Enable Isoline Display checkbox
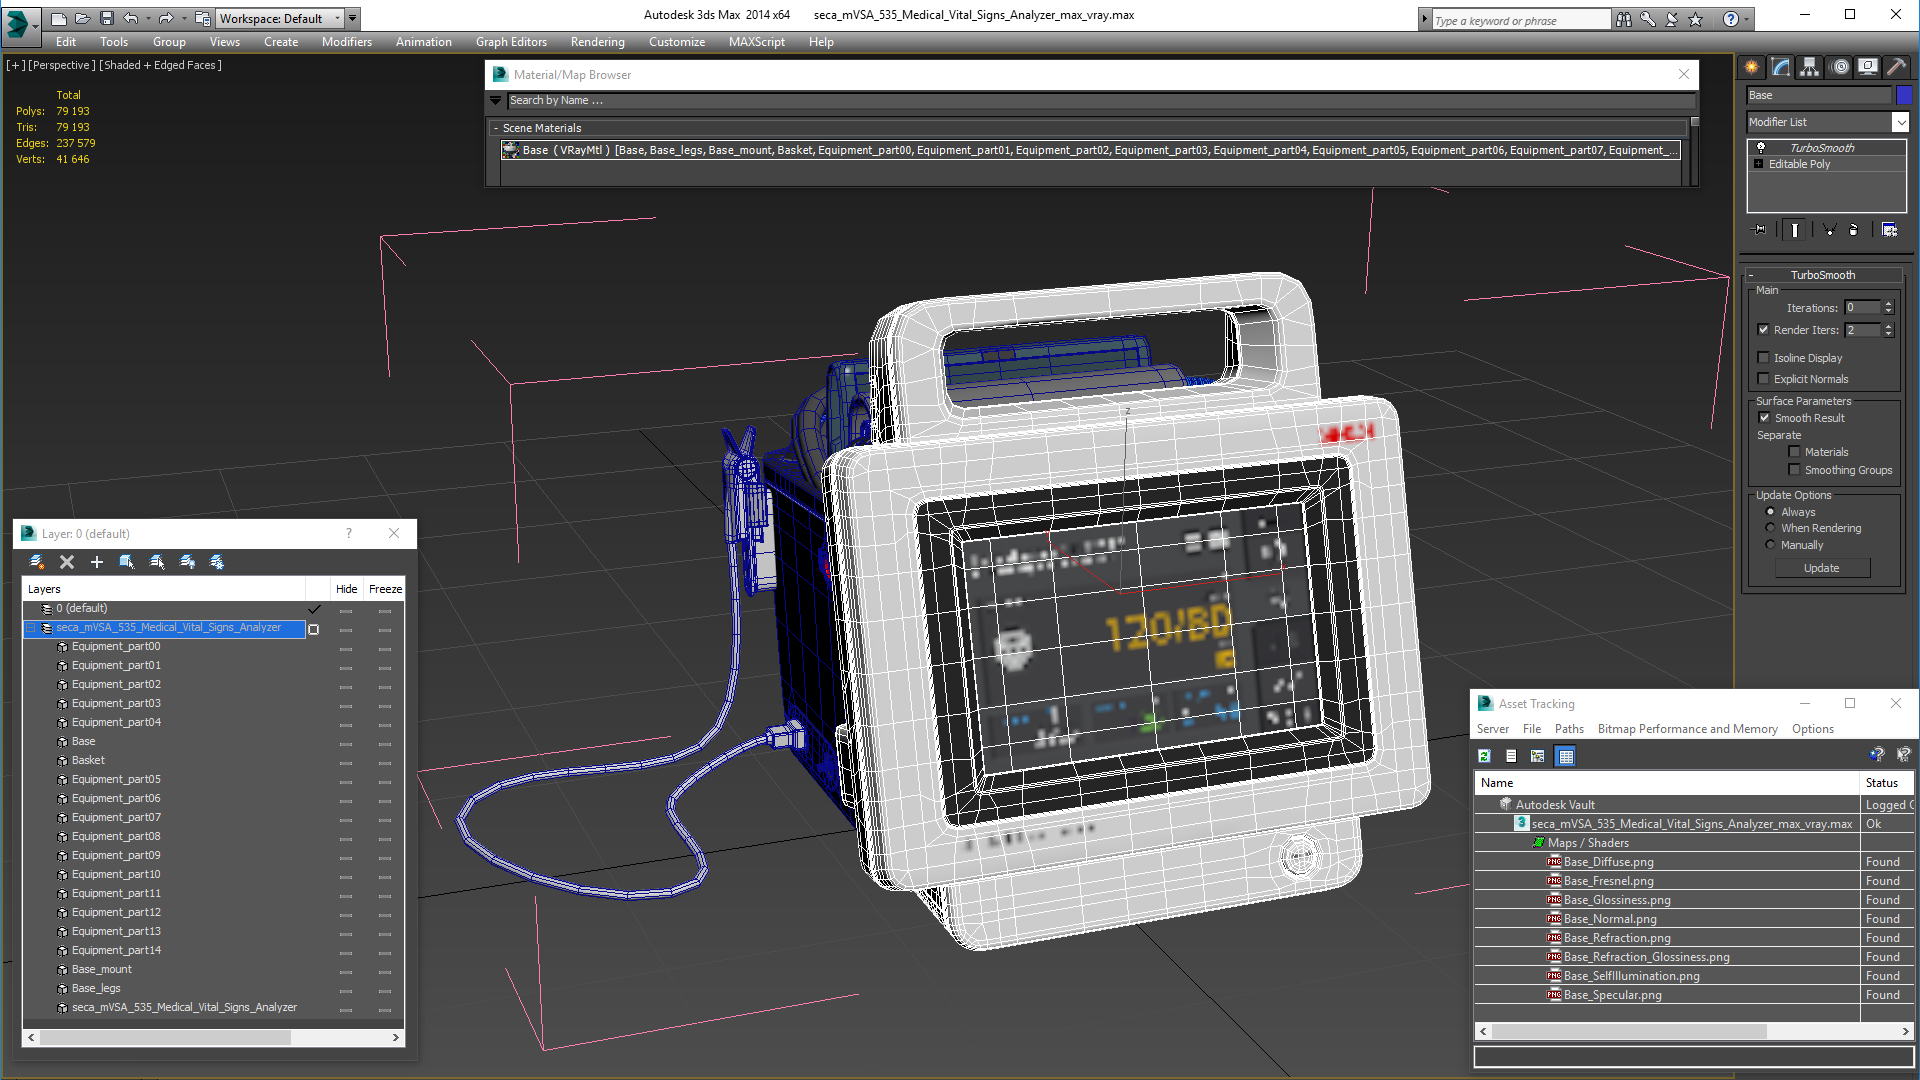 click(x=1764, y=357)
